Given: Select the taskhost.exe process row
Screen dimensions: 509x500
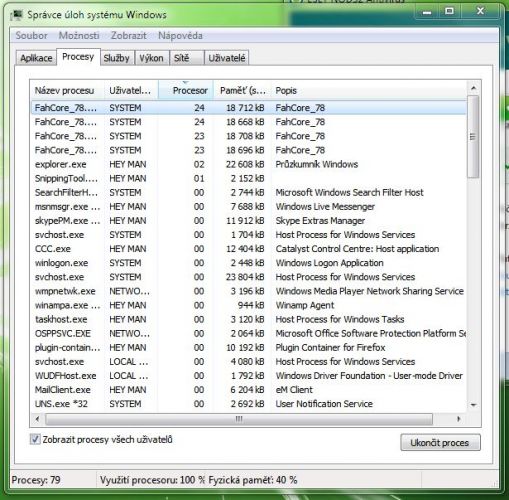Looking at the screenshot, I should (249, 319).
